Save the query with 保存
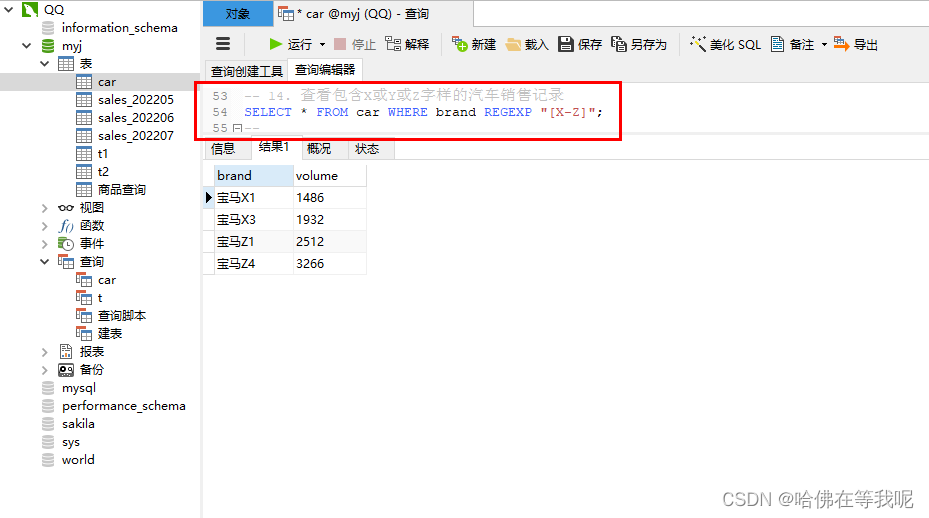This screenshot has width=929, height=518. tap(580, 44)
